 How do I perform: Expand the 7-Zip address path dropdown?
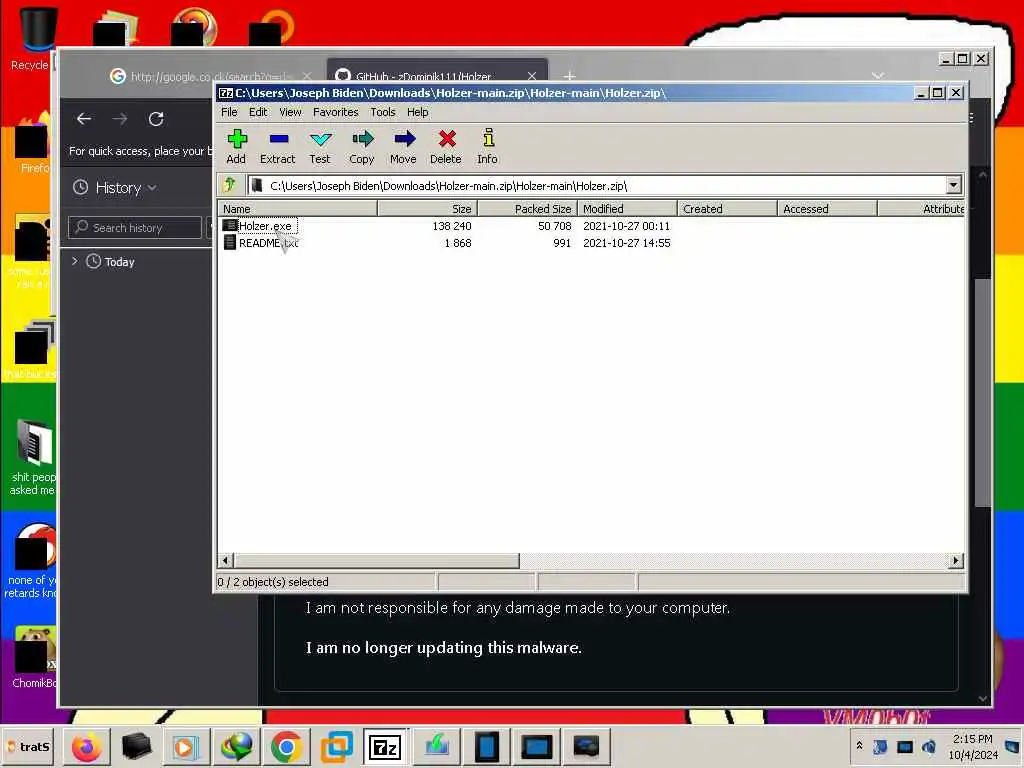pyautogui.click(x=953, y=185)
